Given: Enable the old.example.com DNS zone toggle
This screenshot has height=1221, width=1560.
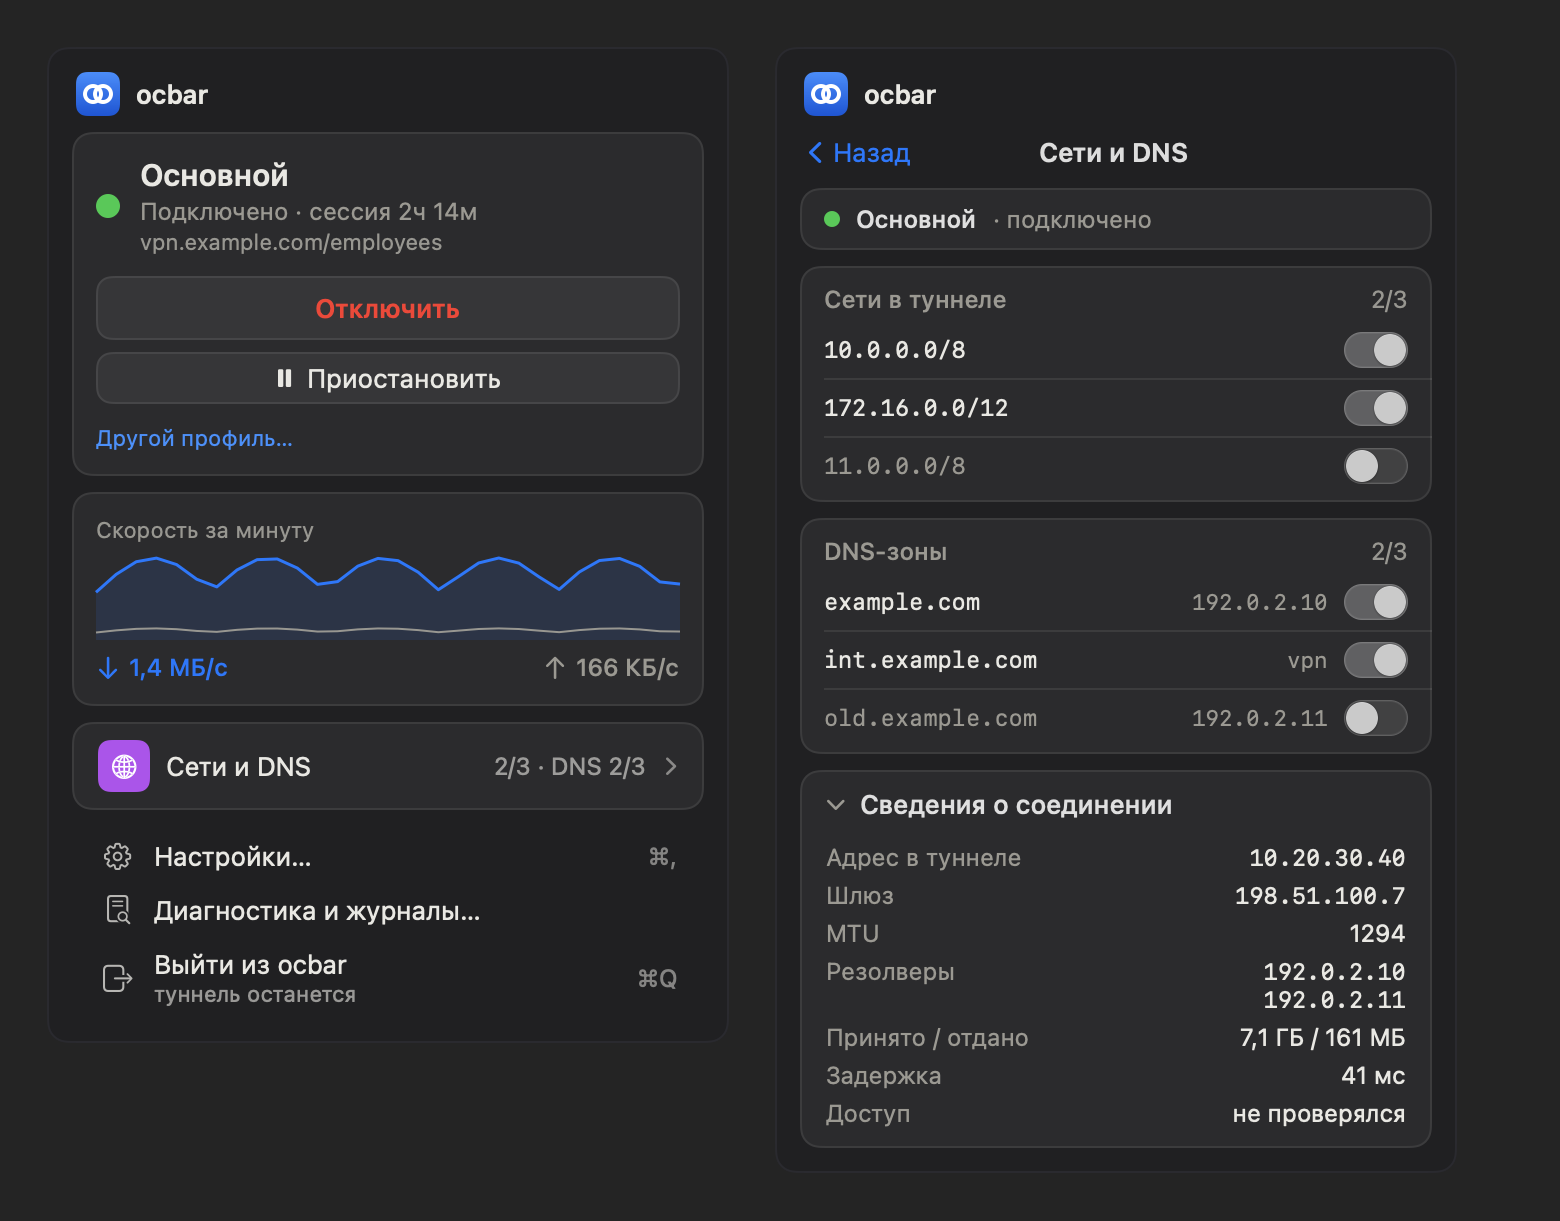Looking at the screenshot, I should click(1376, 718).
